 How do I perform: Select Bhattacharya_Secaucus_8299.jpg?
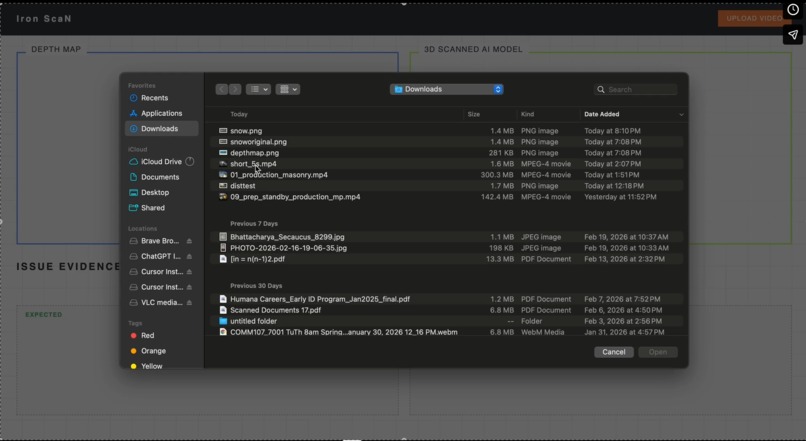pos(446,237)
